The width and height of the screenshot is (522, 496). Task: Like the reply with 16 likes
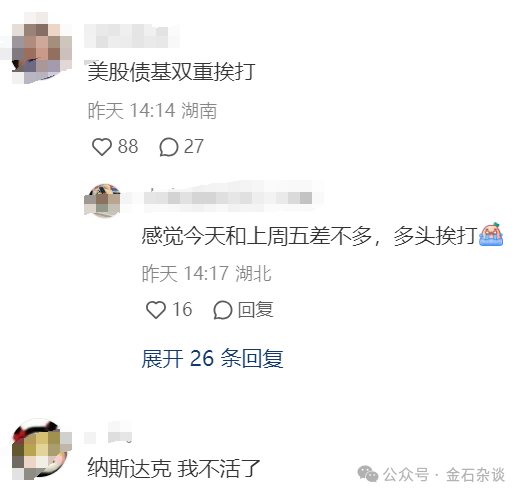(x=156, y=310)
